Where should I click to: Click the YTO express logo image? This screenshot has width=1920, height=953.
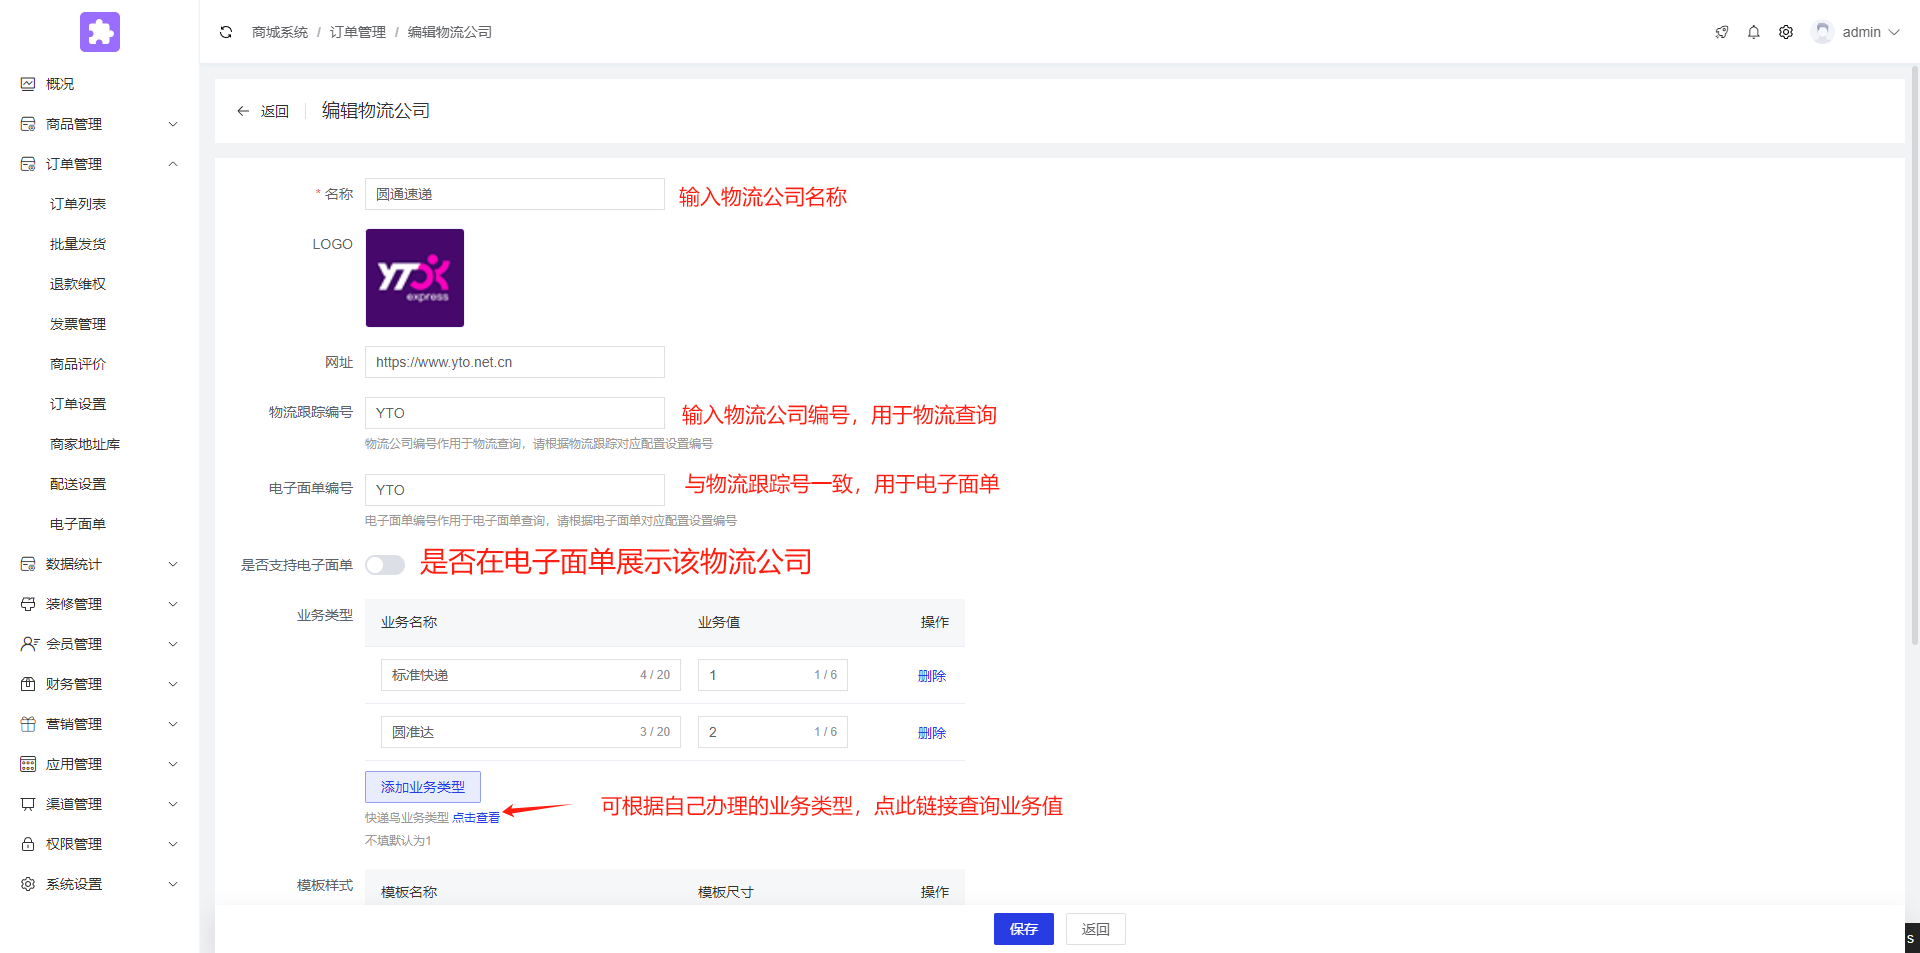(414, 278)
